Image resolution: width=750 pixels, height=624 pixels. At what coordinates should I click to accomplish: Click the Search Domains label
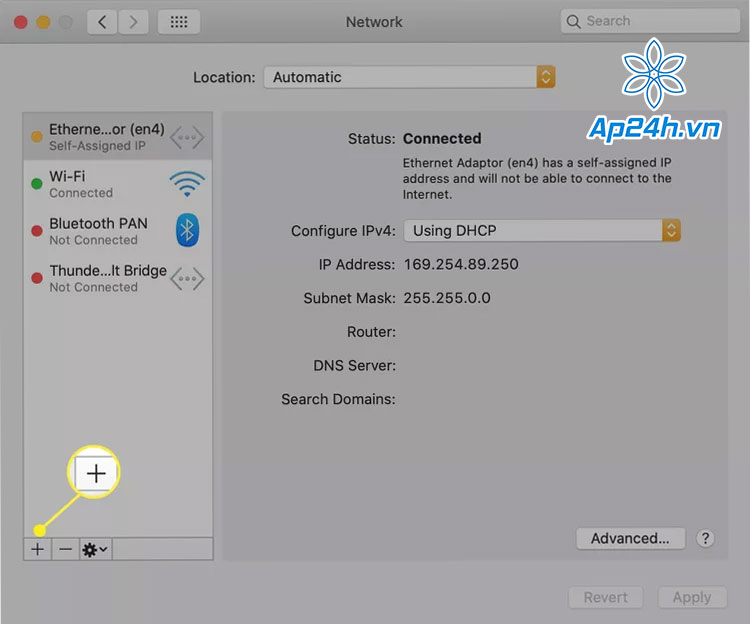point(338,399)
